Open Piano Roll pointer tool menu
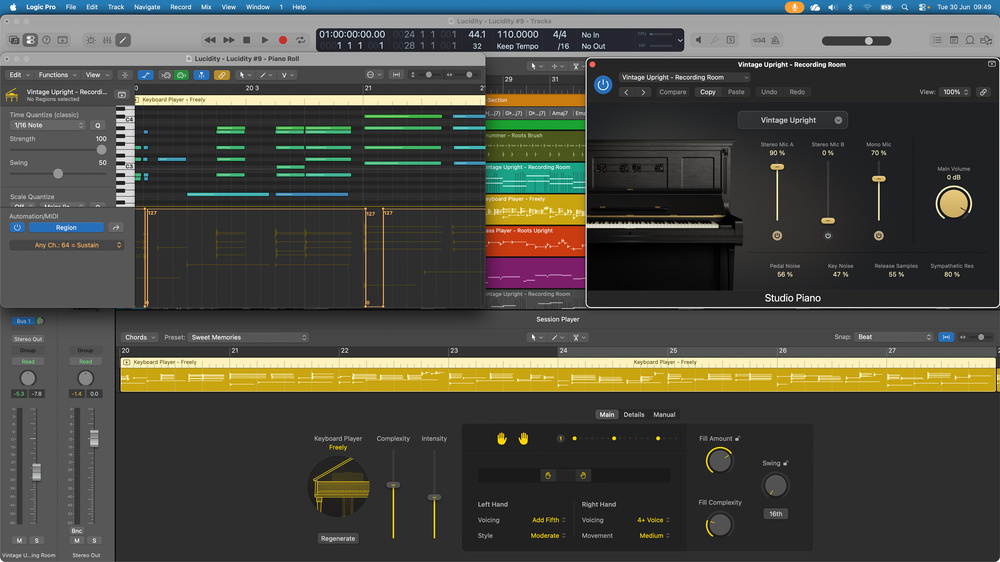Viewport: 1000px width, 562px height. click(x=244, y=75)
